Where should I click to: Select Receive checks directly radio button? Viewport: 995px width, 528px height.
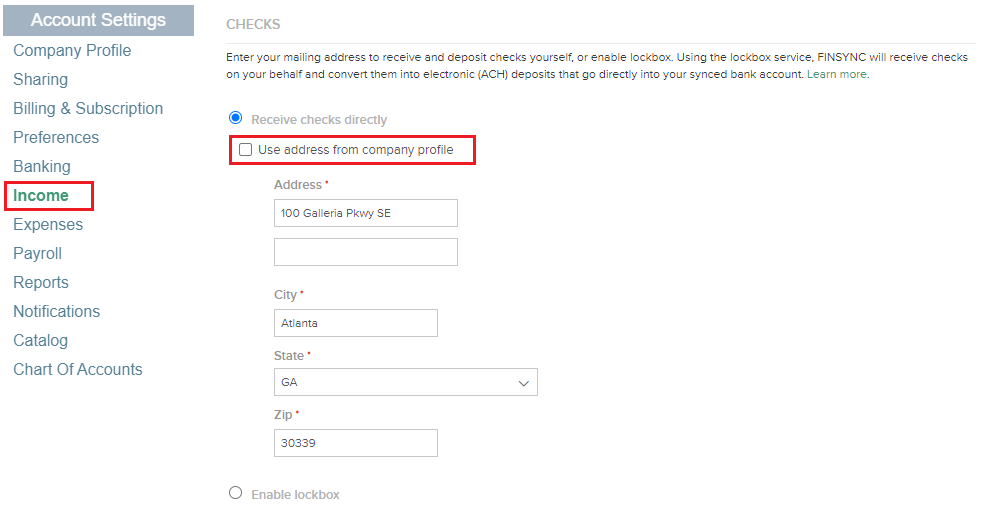(x=235, y=118)
